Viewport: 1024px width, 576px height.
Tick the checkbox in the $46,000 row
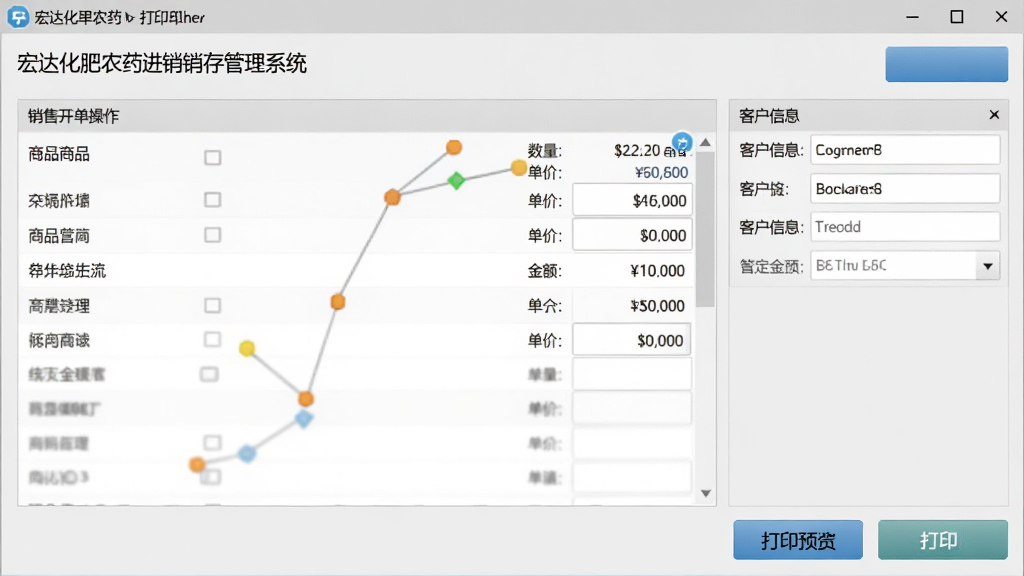[x=212, y=199]
